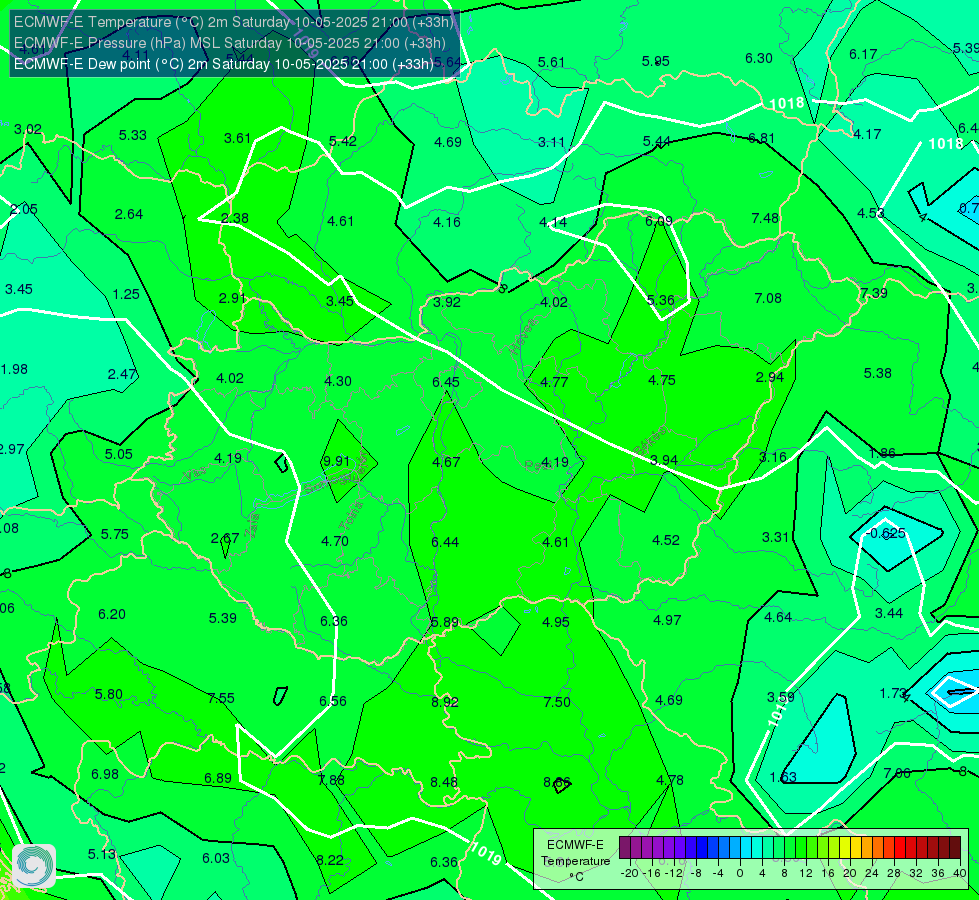979x900 pixels.
Task: Click the Tolna county label on map
Action: 350,517
